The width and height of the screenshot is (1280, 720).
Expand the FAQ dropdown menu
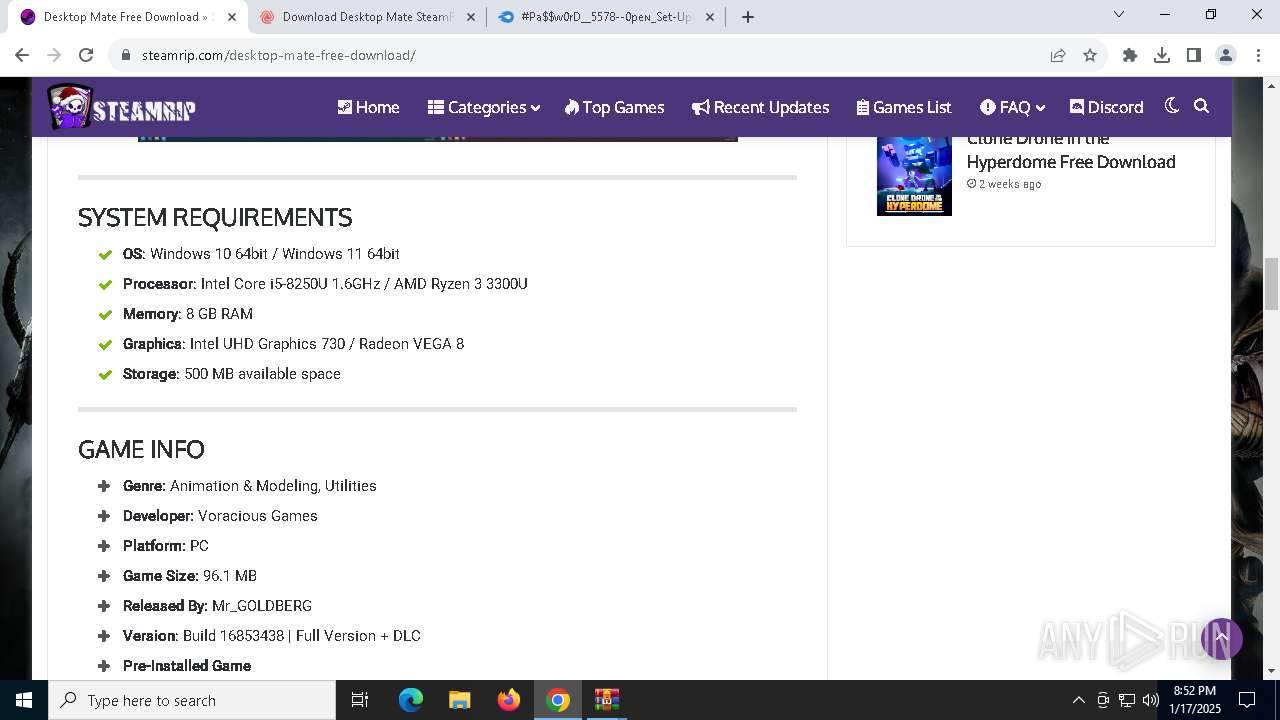(x=1012, y=107)
